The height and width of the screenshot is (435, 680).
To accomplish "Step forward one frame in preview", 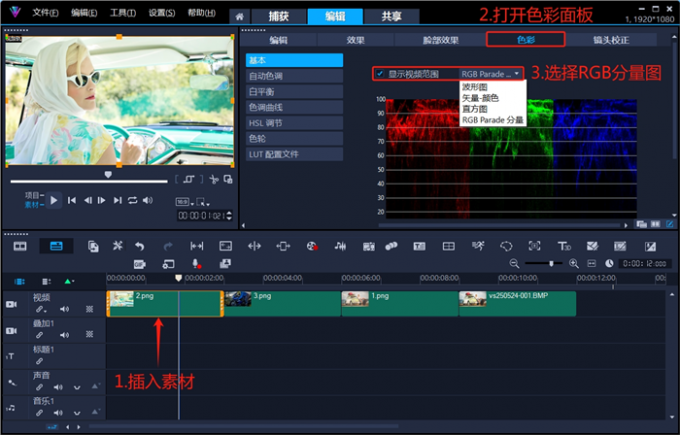I will tap(101, 200).
